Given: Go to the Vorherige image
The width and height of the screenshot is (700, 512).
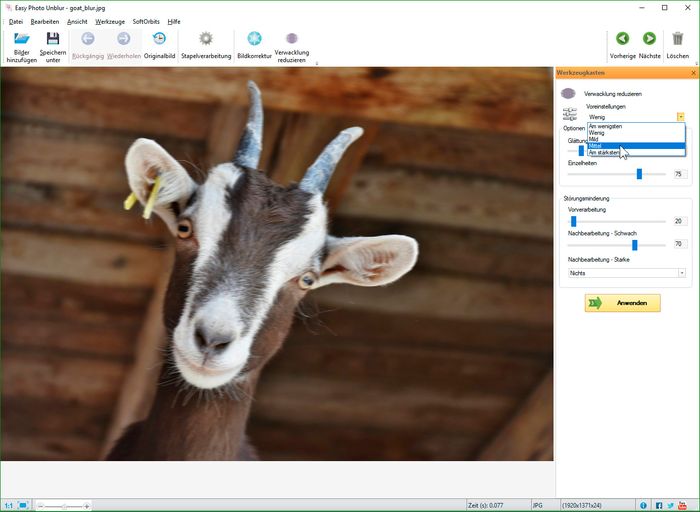Looking at the screenshot, I should (x=622, y=40).
